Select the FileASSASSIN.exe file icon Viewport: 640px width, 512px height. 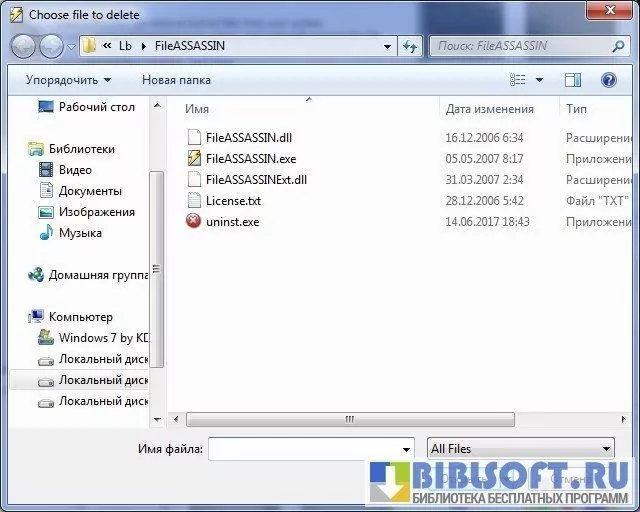(x=195, y=158)
